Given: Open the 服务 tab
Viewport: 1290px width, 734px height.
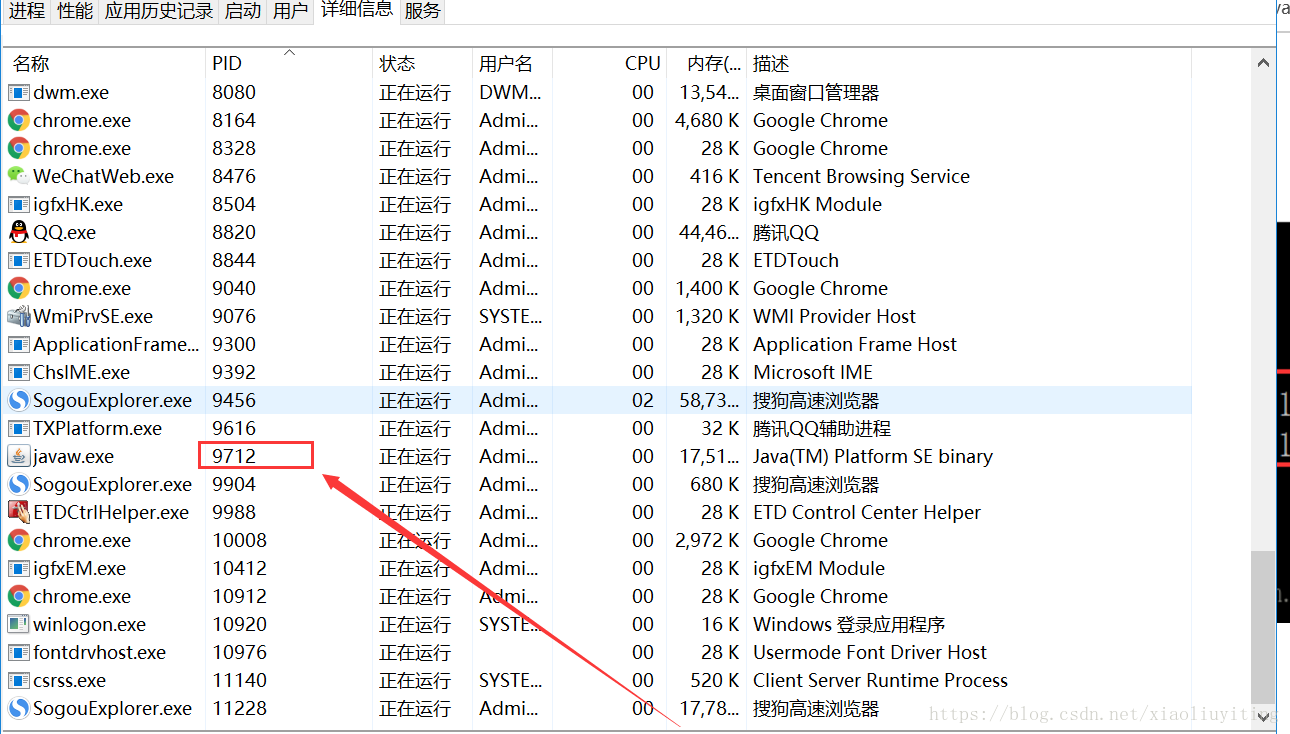Looking at the screenshot, I should tap(423, 11).
